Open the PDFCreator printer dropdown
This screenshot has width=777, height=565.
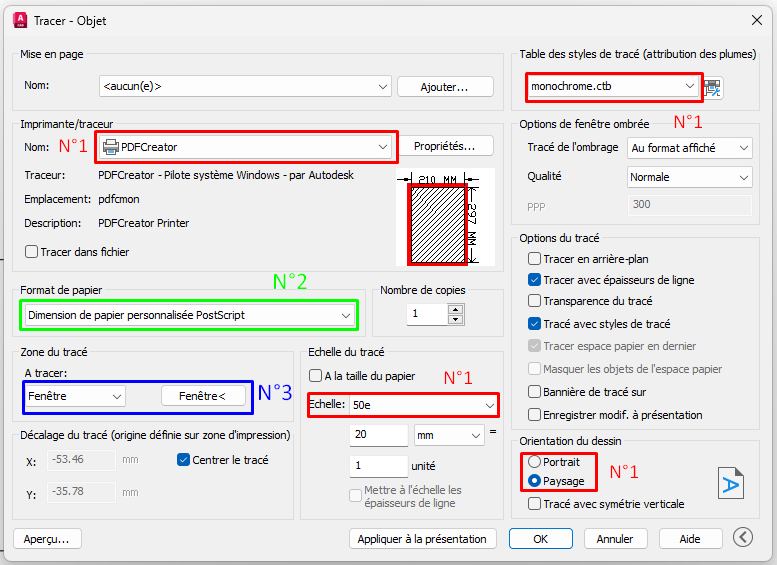pyautogui.click(x=245, y=147)
